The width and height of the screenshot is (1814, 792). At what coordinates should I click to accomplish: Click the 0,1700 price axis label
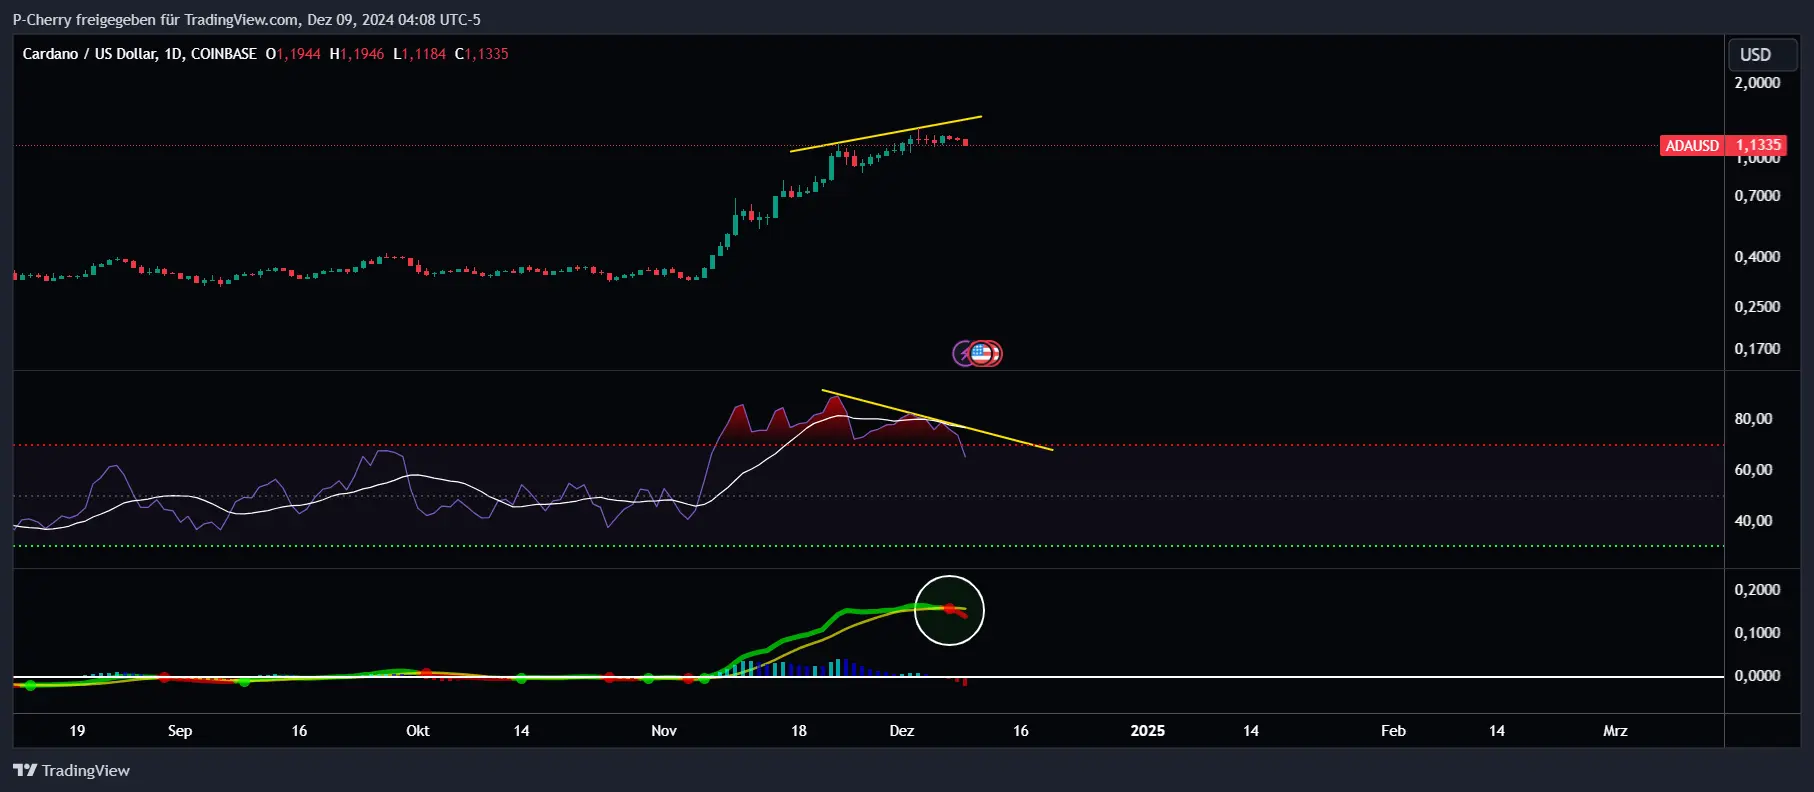tap(1757, 349)
